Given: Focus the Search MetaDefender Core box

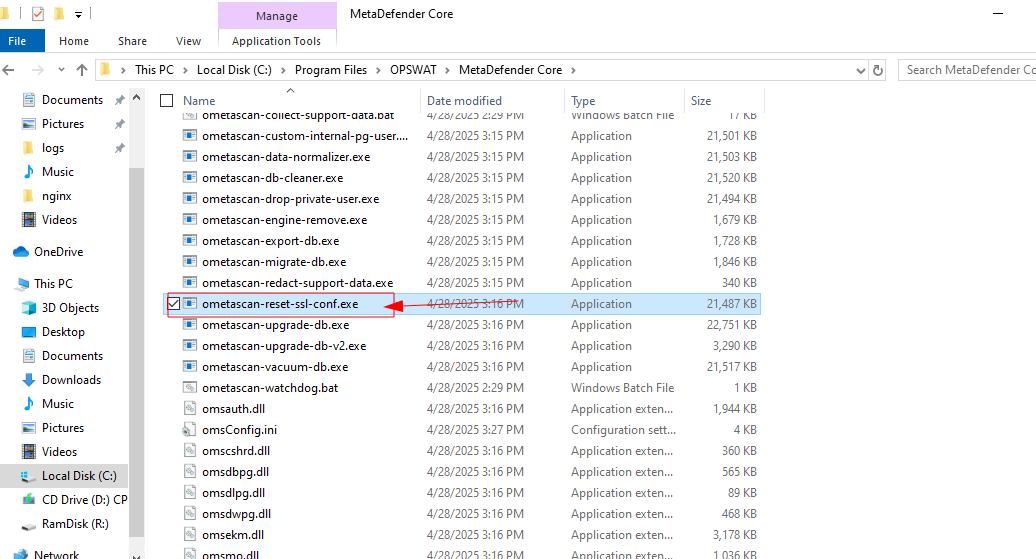Looking at the screenshot, I should 967,70.
